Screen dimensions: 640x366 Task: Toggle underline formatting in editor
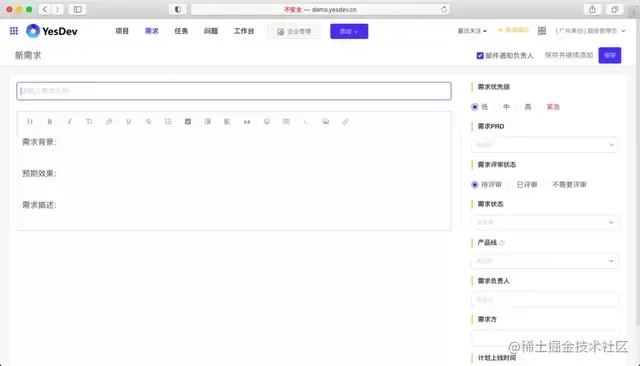click(x=129, y=122)
